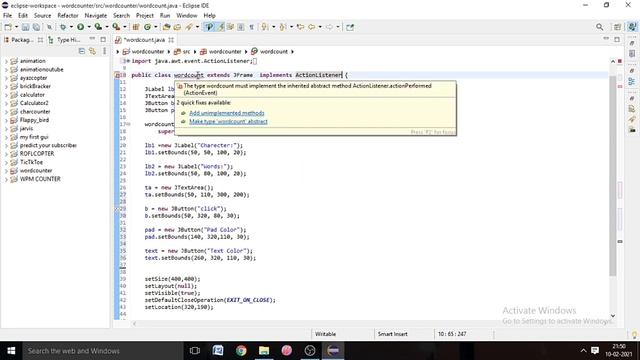Expand the animation project
Screen dimensions: 640x360
[6, 61]
